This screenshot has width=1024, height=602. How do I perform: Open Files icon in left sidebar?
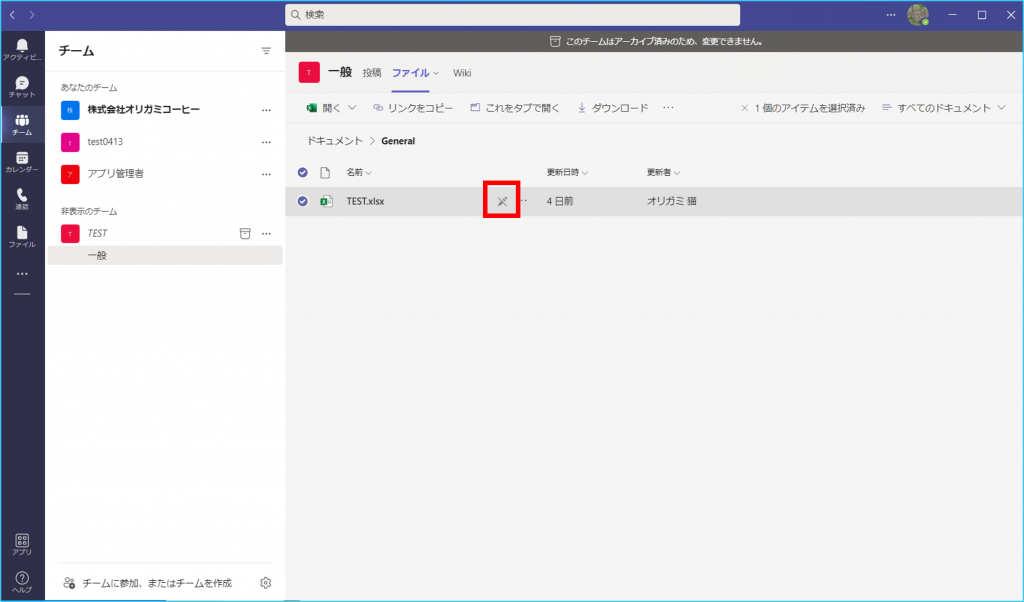click(x=22, y=236)
